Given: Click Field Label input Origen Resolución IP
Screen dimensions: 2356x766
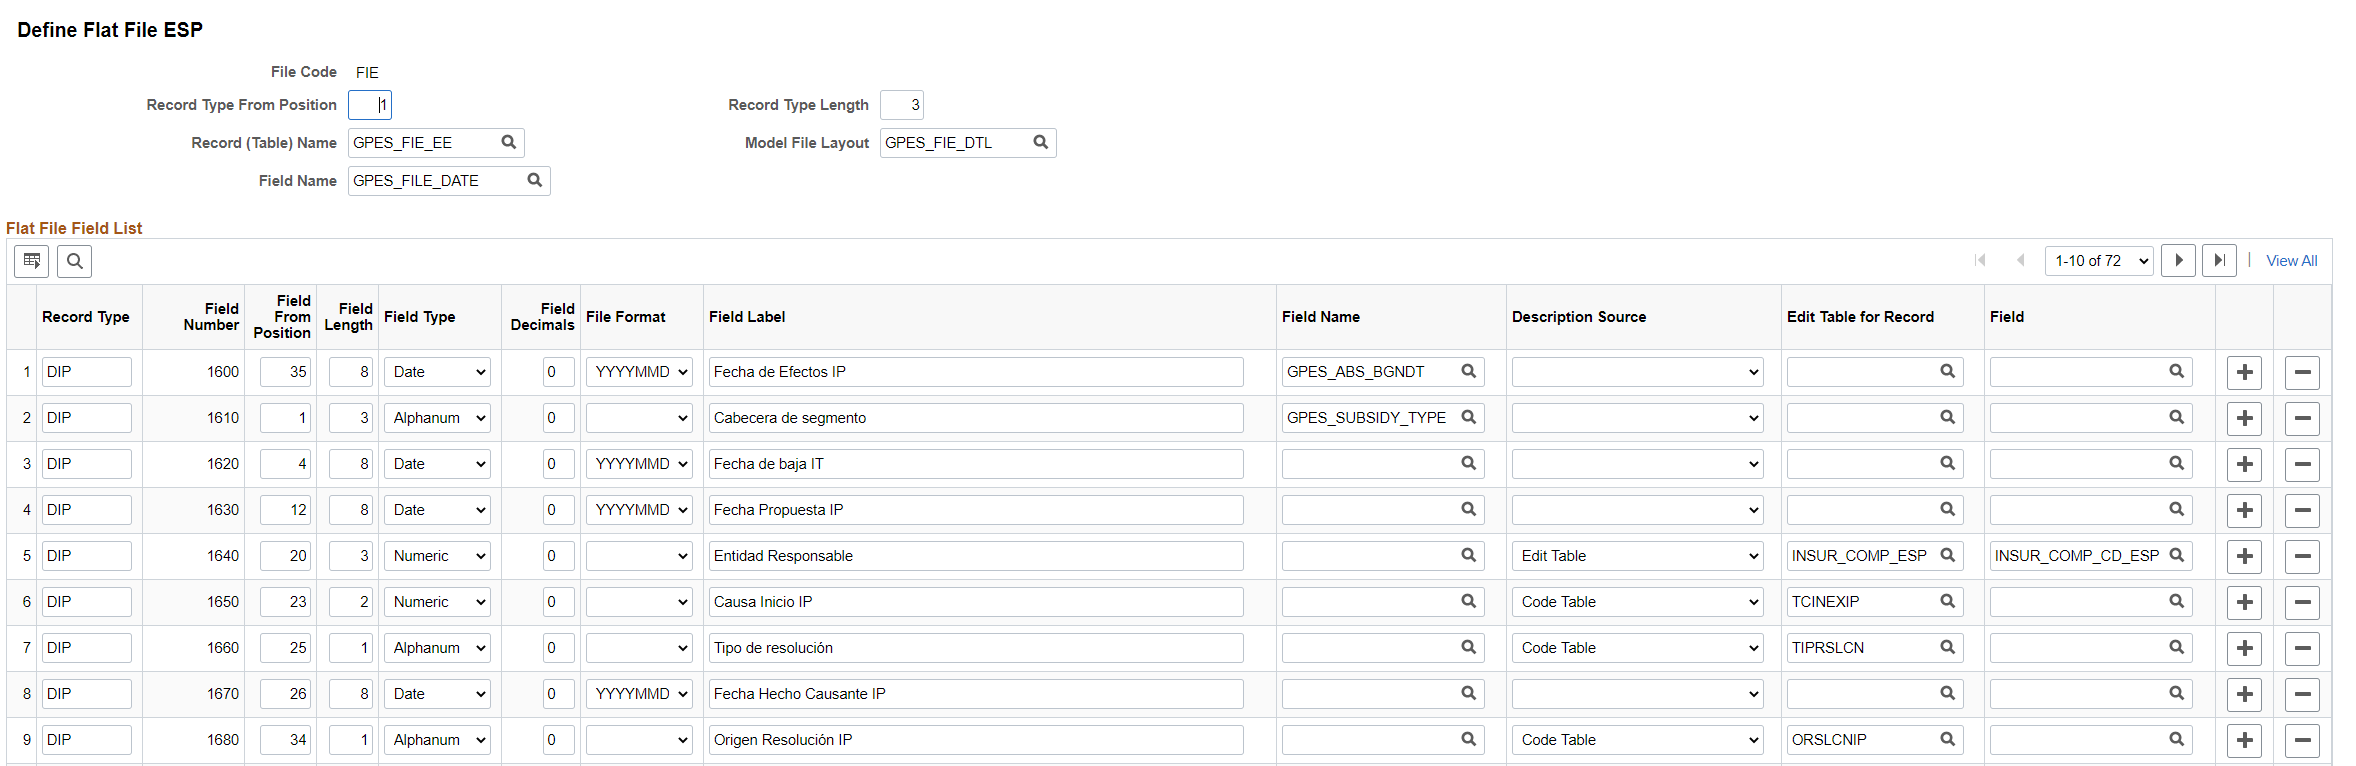Looking at the screenshot, I should (x=976, y=740).
